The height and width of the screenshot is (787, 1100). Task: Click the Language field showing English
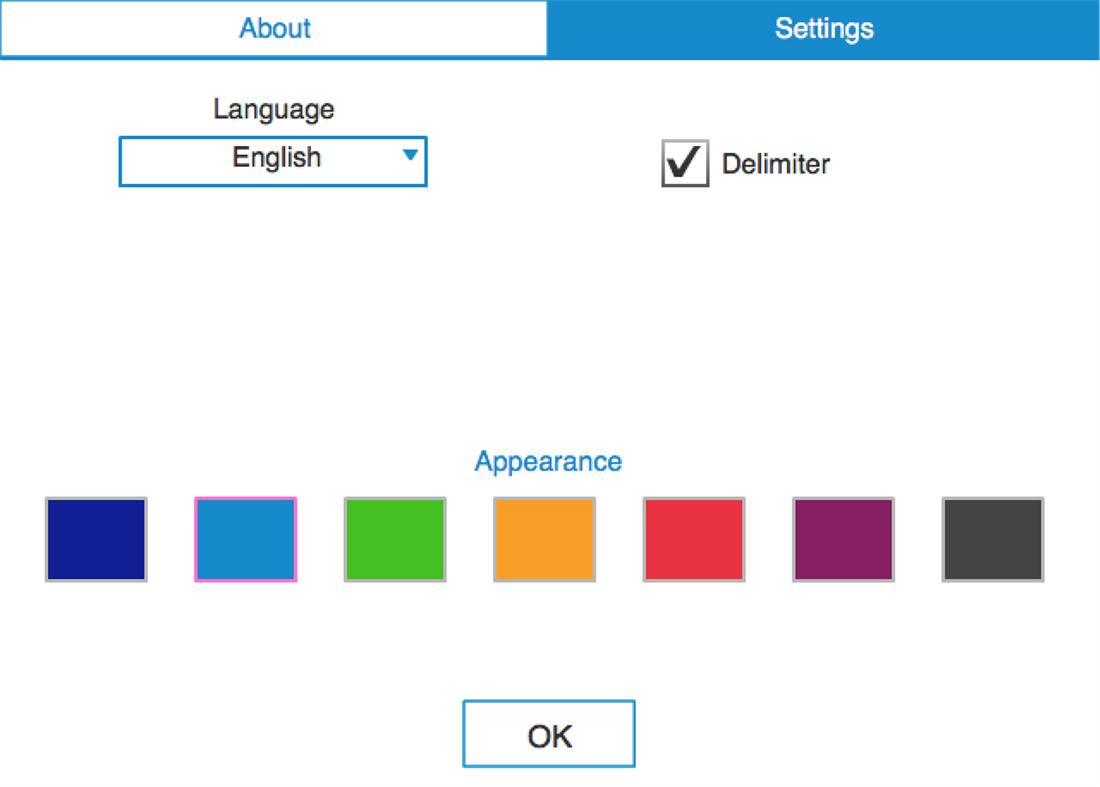(x=273, y=160)
